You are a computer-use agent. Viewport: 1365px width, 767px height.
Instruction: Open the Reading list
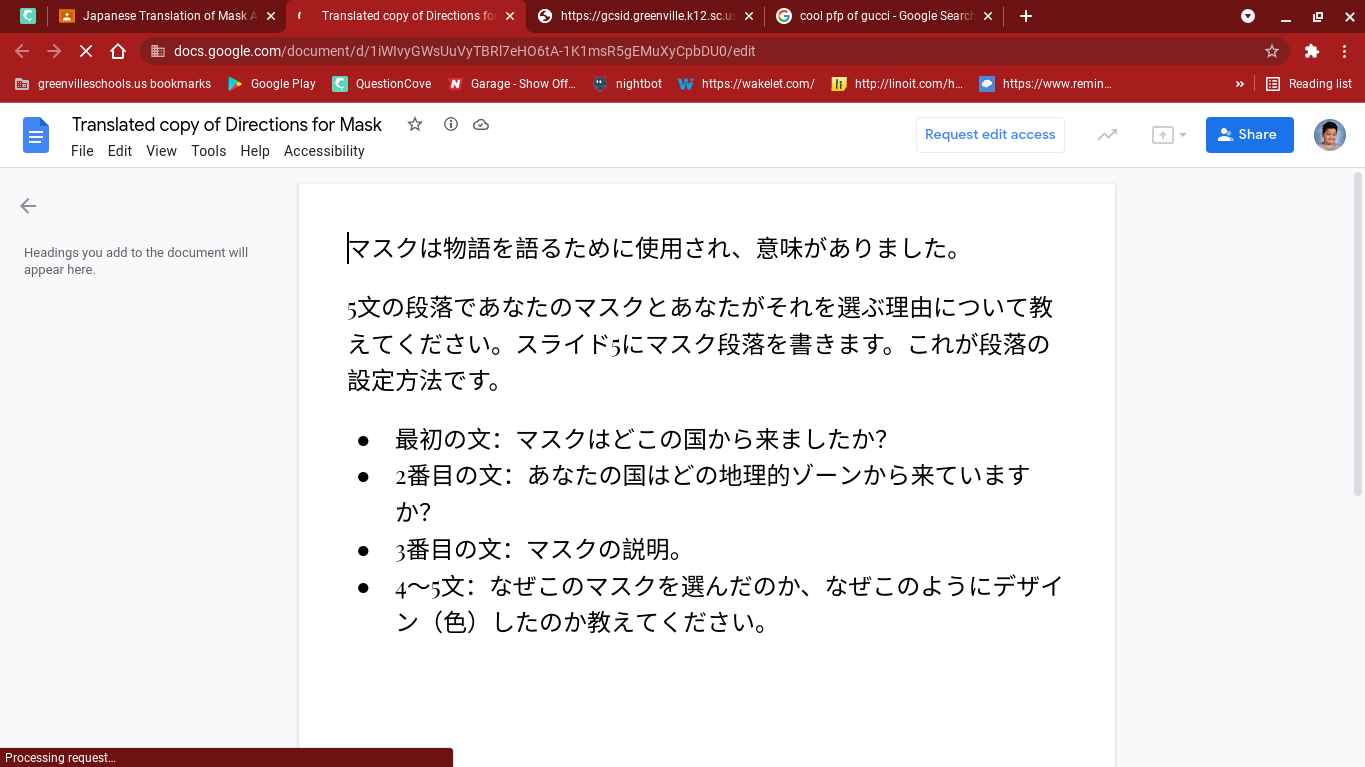pyautogui.click(x=1309, y=84)
